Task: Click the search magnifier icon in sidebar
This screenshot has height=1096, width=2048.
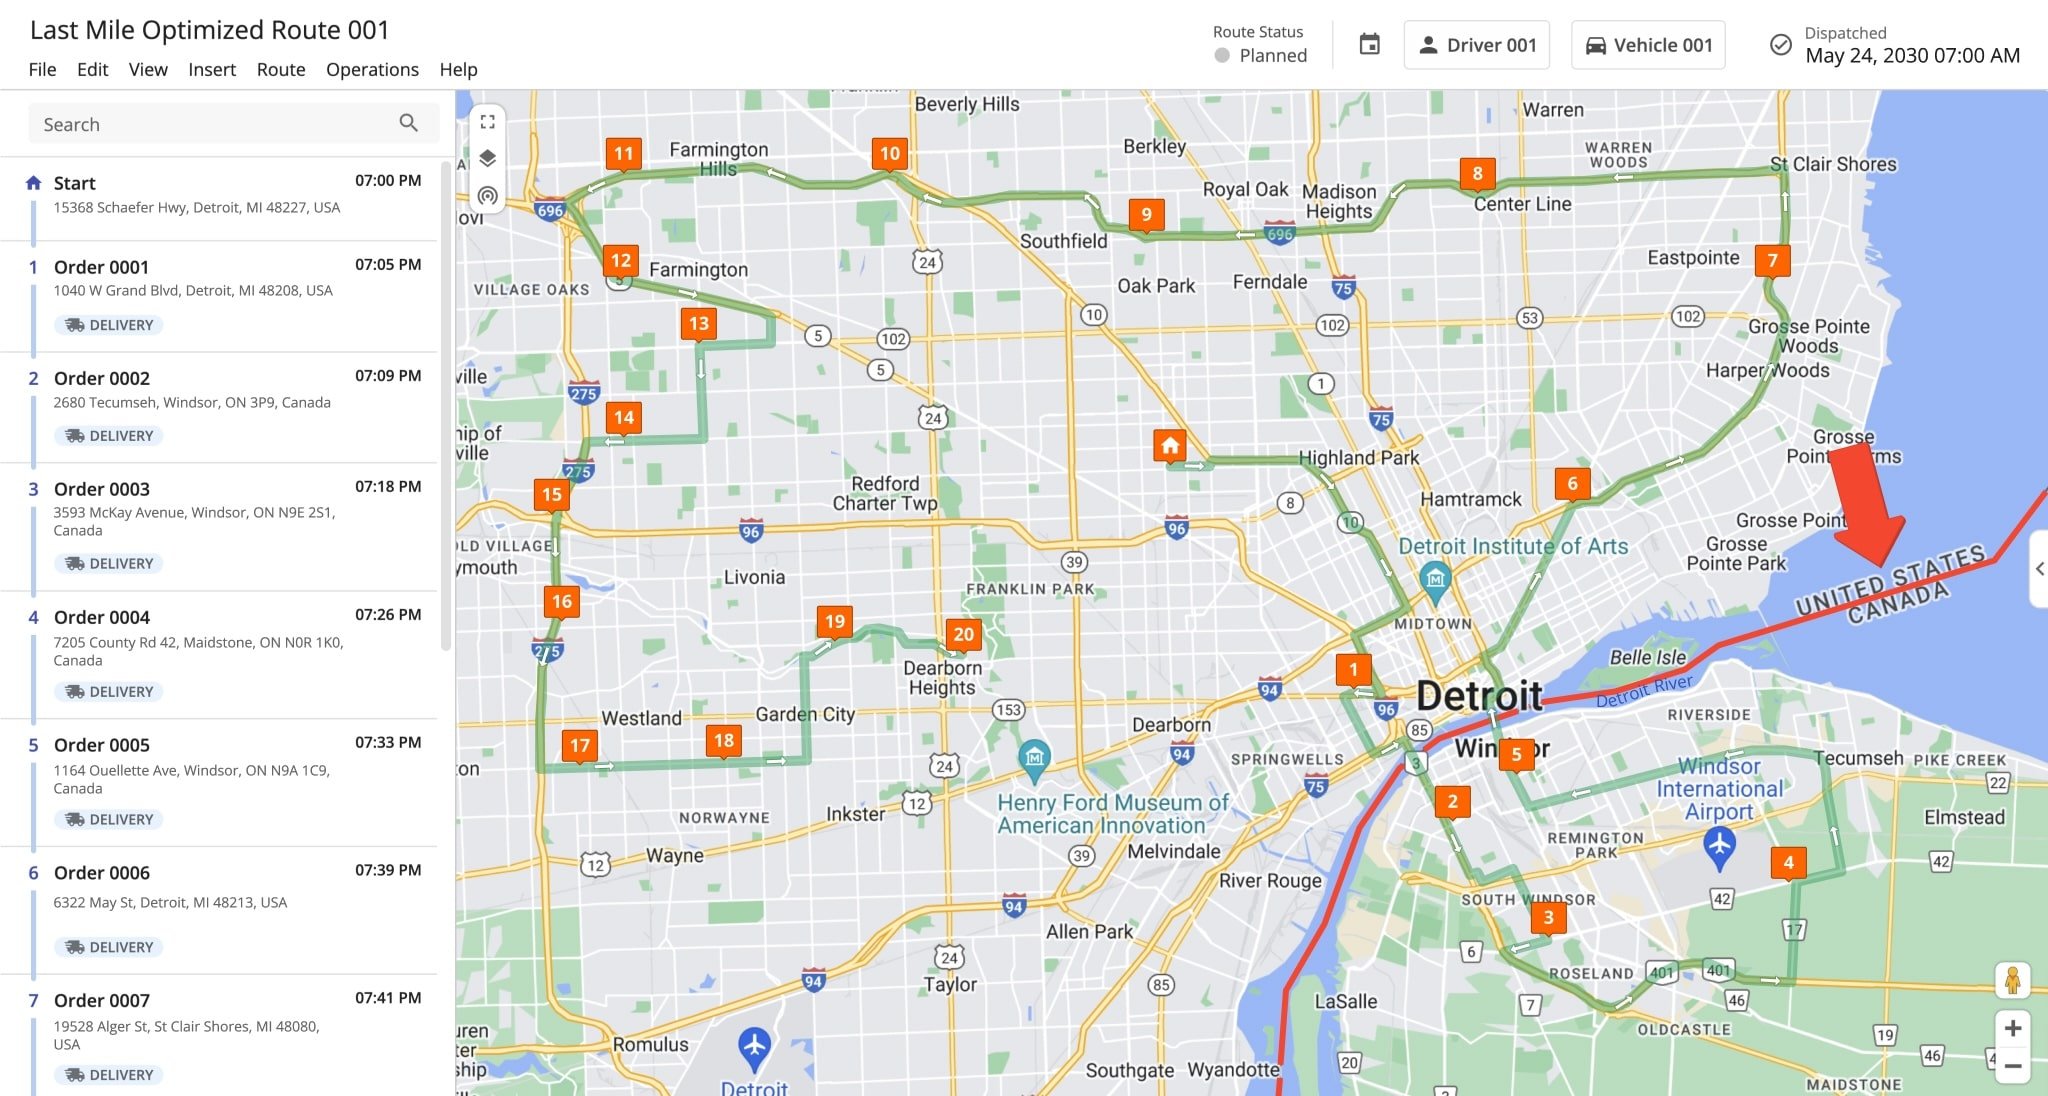Action: click(410, 123)
